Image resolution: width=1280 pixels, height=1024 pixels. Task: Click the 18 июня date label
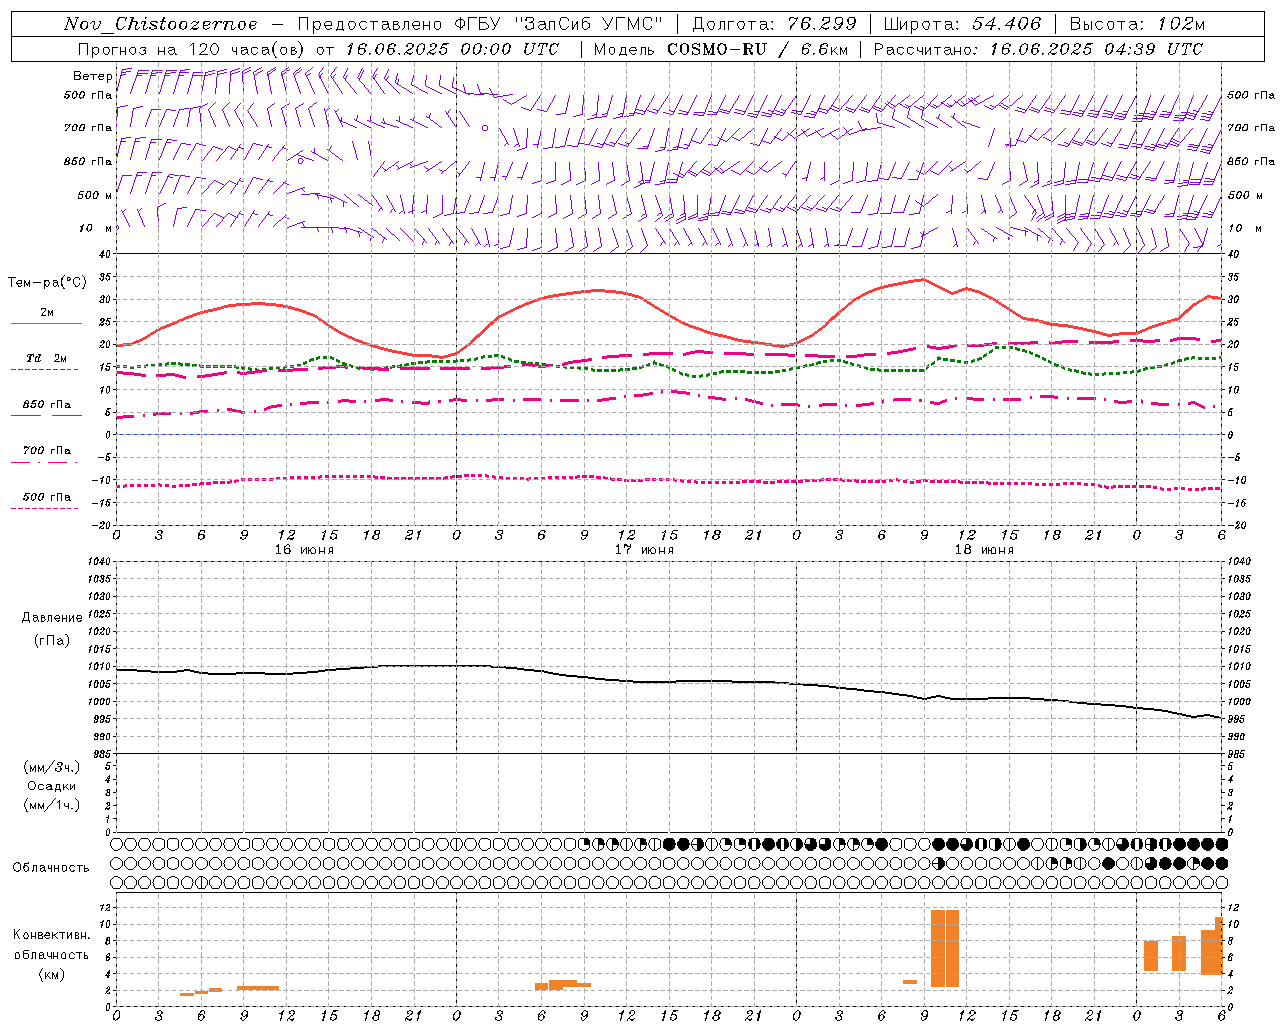click(984, 550)
